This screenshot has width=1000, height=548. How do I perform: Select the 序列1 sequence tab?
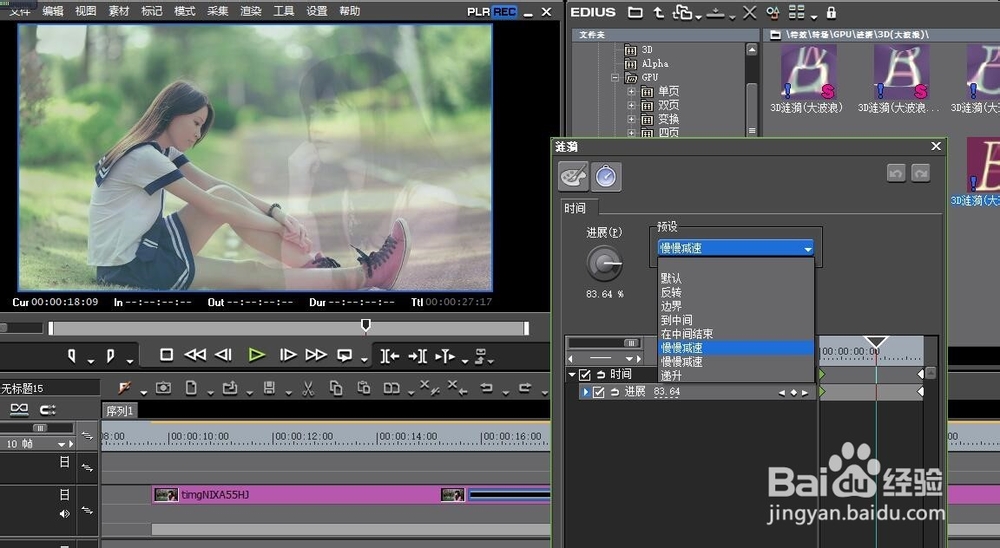click(119, 411)
